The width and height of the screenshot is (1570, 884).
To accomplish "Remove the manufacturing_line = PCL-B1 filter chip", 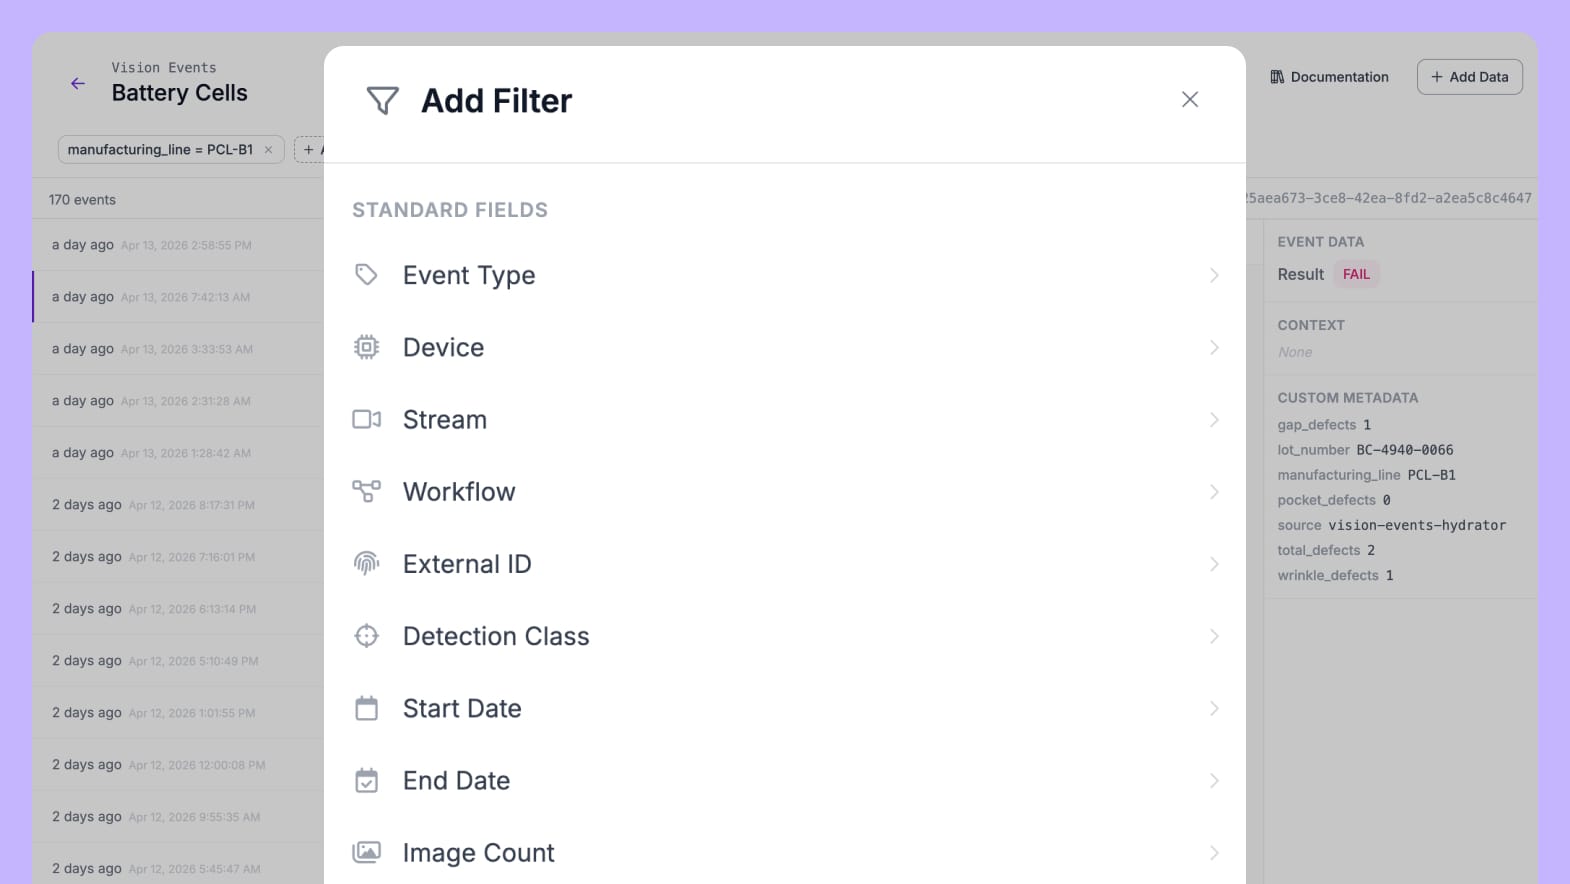I will pos(268,150).
